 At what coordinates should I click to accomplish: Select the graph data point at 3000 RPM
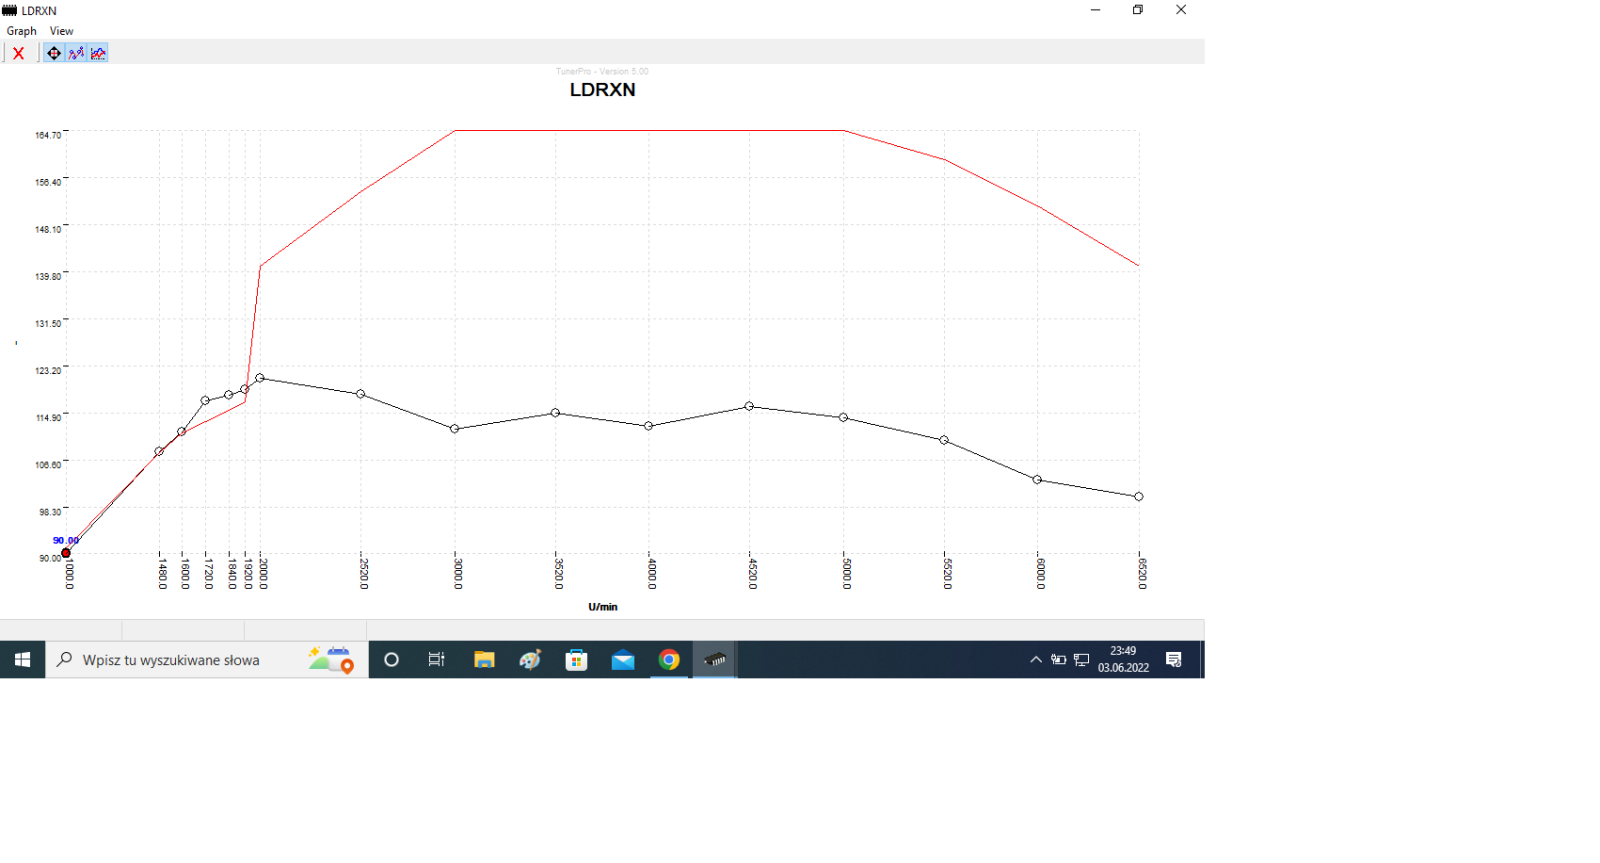pyautogui.click(x=455, y=429)
